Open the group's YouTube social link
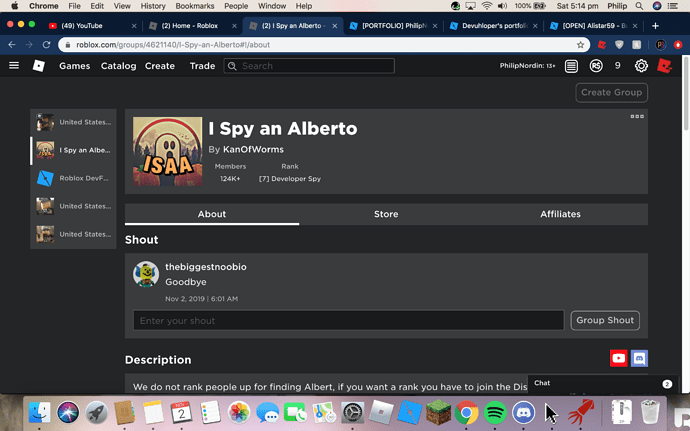The image size is (690, 431). (618, 358)
